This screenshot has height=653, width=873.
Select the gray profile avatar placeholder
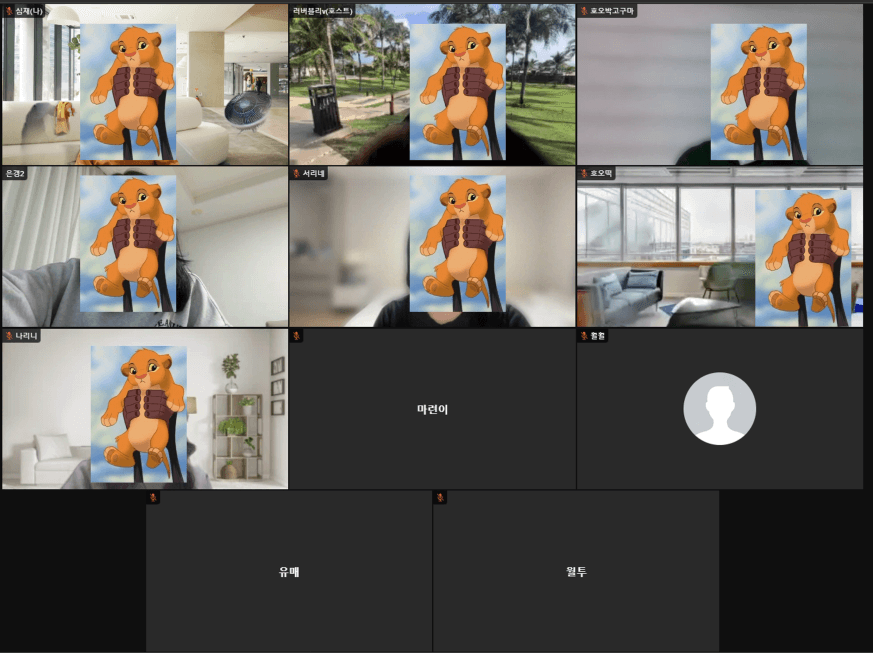pos(719,409)
